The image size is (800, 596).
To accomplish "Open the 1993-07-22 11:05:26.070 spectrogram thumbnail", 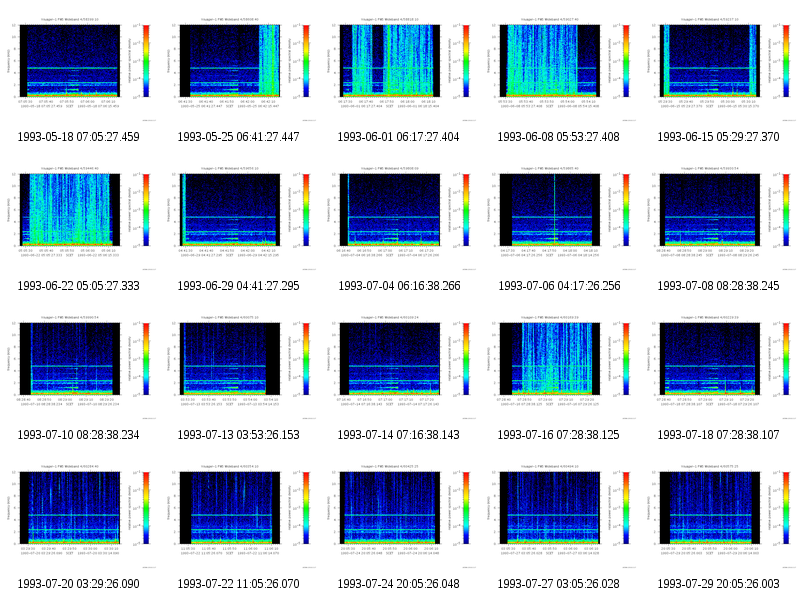I will (238, 516).
